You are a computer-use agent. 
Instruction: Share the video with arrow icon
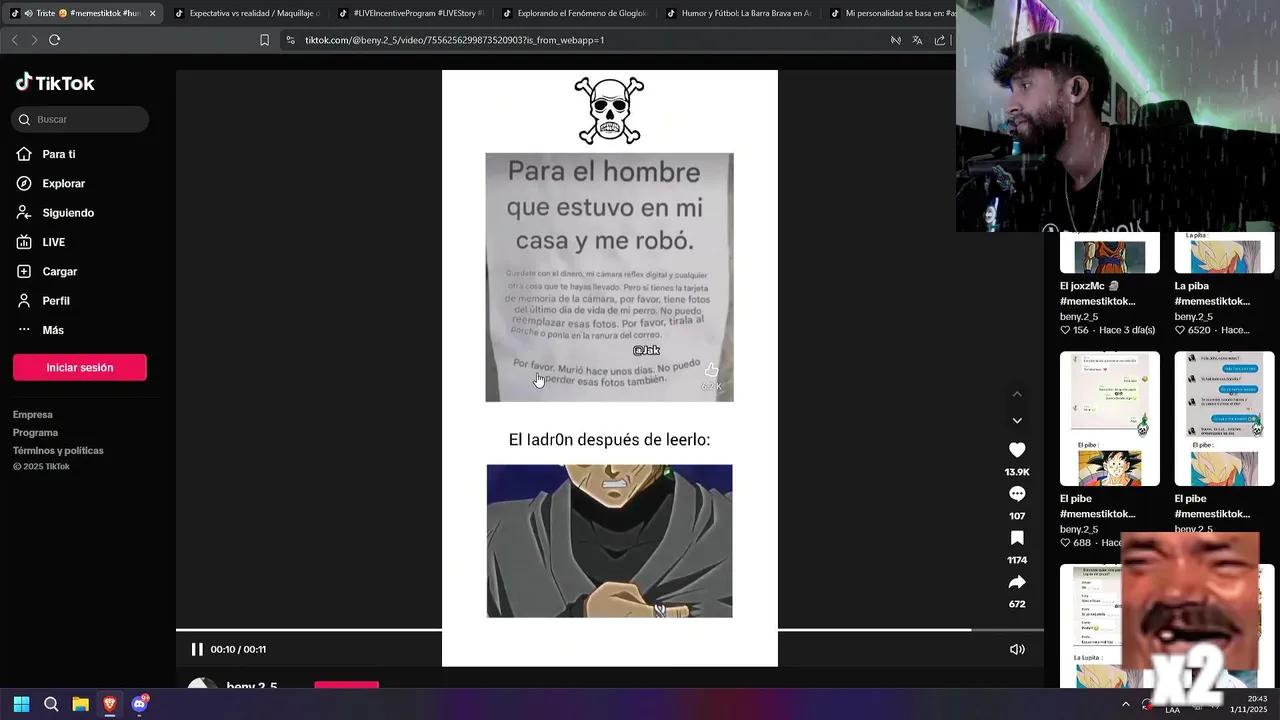(1017, 582)
